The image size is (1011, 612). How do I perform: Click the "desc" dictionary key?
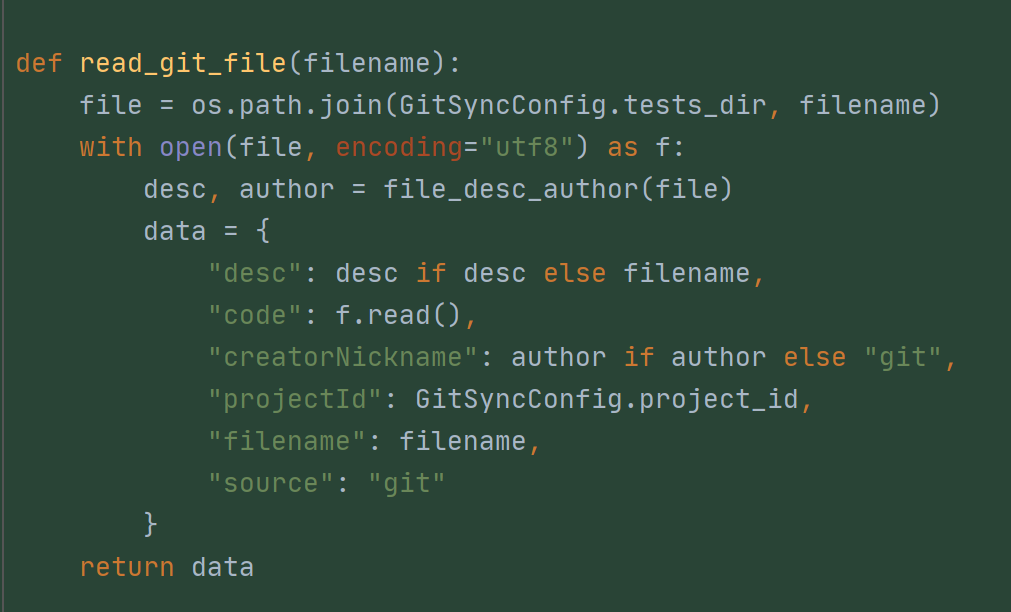255,273
